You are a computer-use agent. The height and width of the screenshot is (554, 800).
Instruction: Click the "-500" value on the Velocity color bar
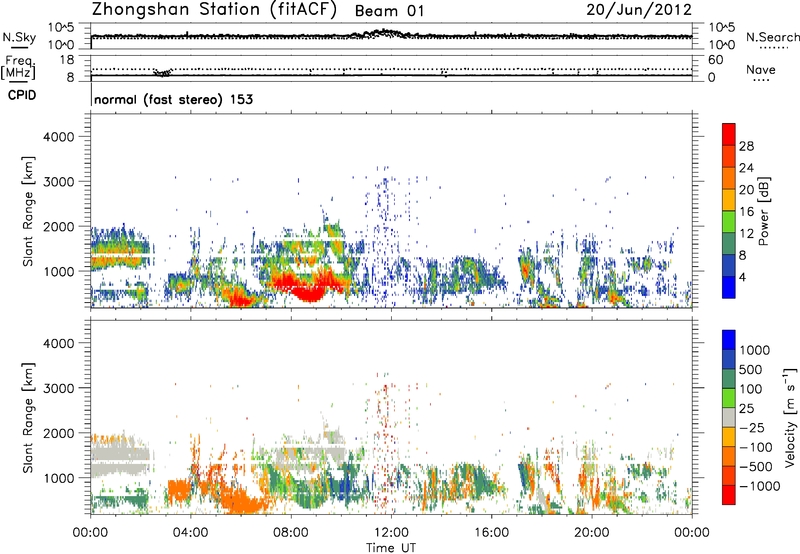pos(756,466)
